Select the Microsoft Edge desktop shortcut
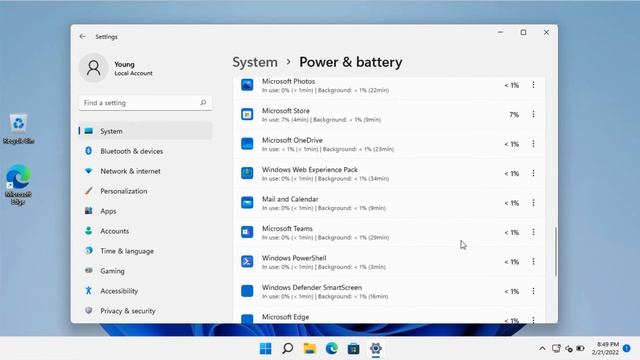This screenshot has height=360, width=640. point(18,184)
